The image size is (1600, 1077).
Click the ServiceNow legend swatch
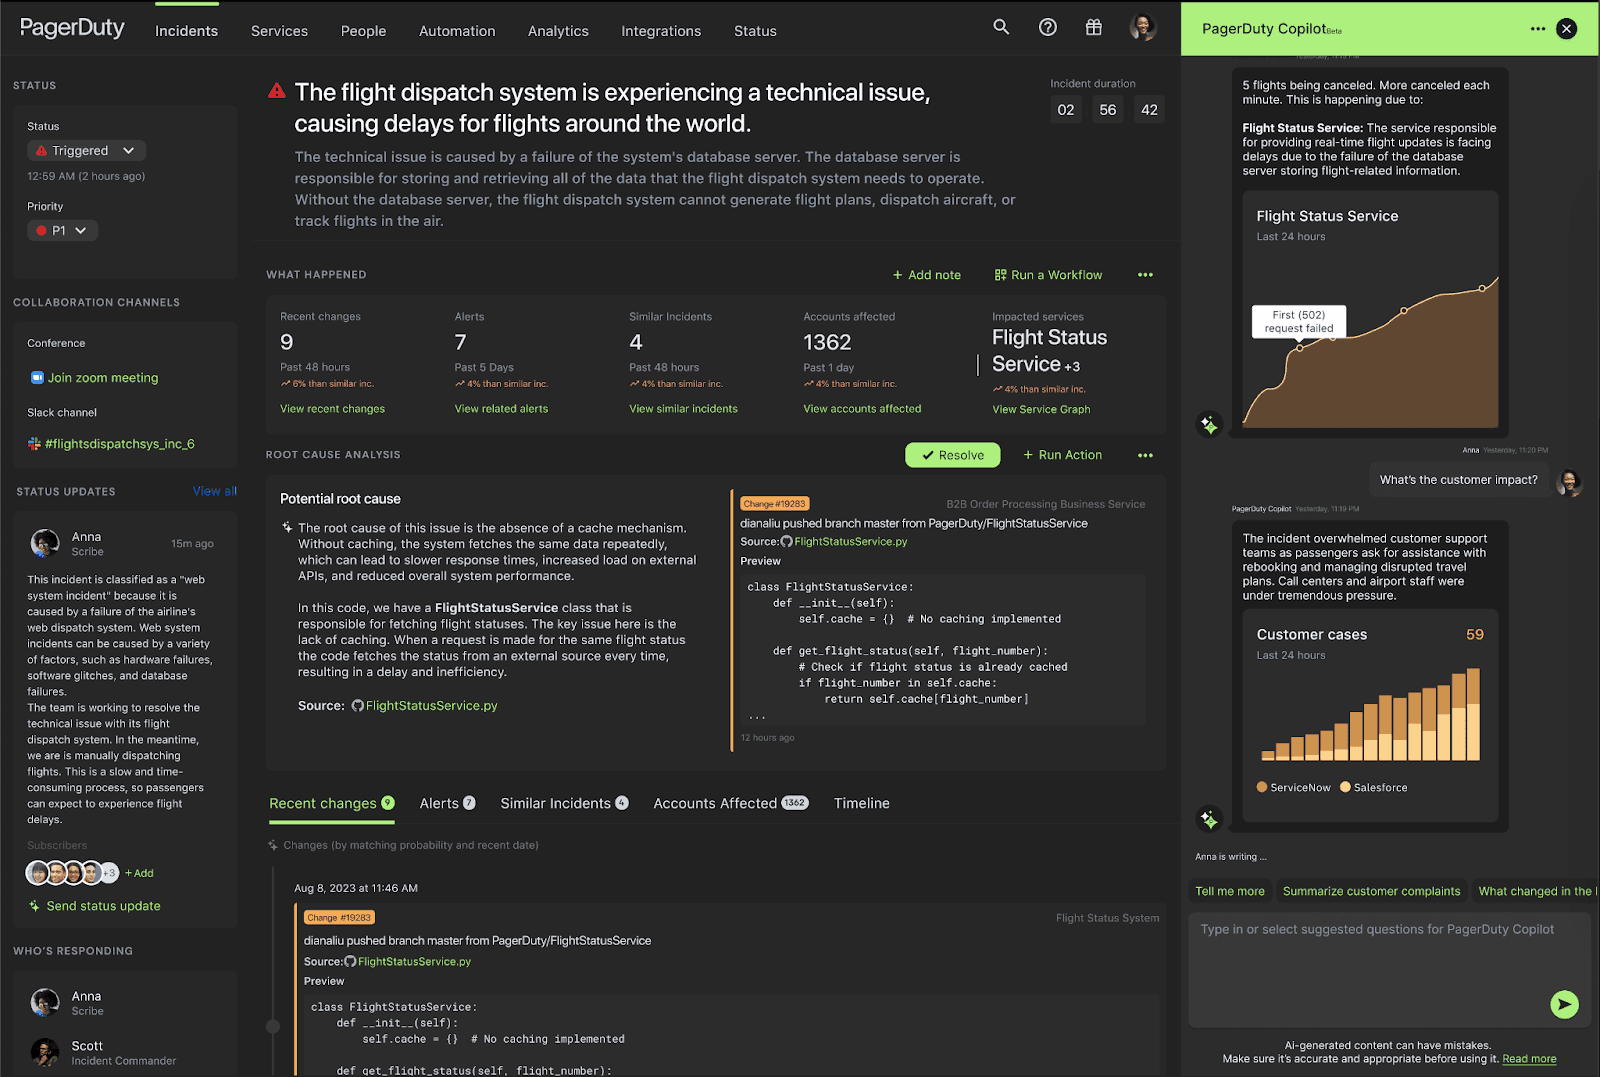pos(1262,787)
